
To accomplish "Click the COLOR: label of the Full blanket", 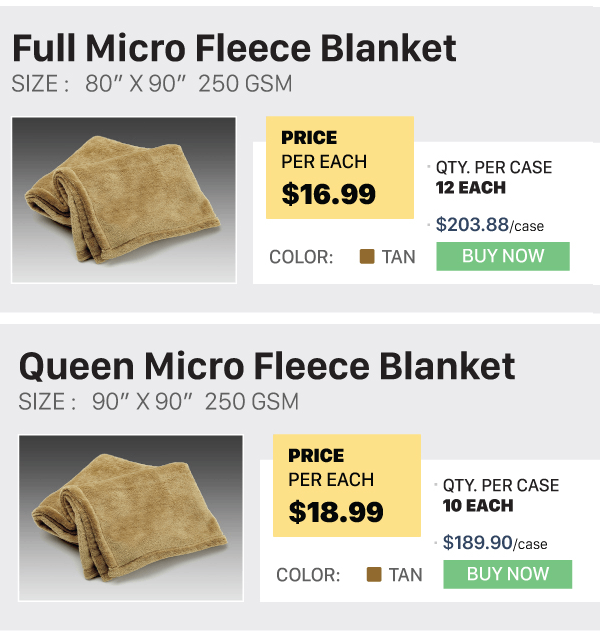I will click(x=301, y=257).
